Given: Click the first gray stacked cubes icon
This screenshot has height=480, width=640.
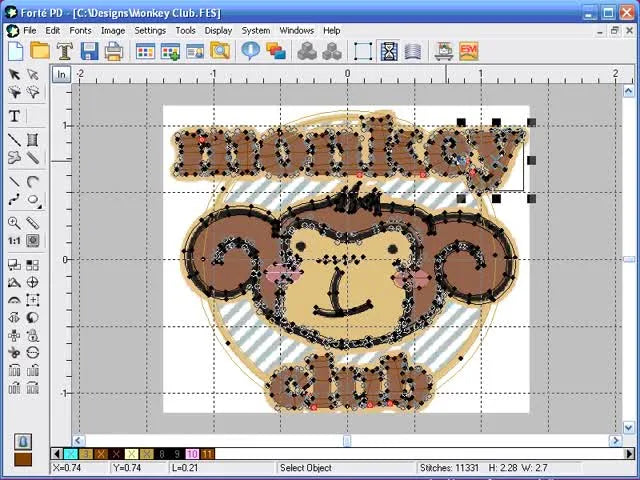Looking at the screenshot, I should coord(307,51).
